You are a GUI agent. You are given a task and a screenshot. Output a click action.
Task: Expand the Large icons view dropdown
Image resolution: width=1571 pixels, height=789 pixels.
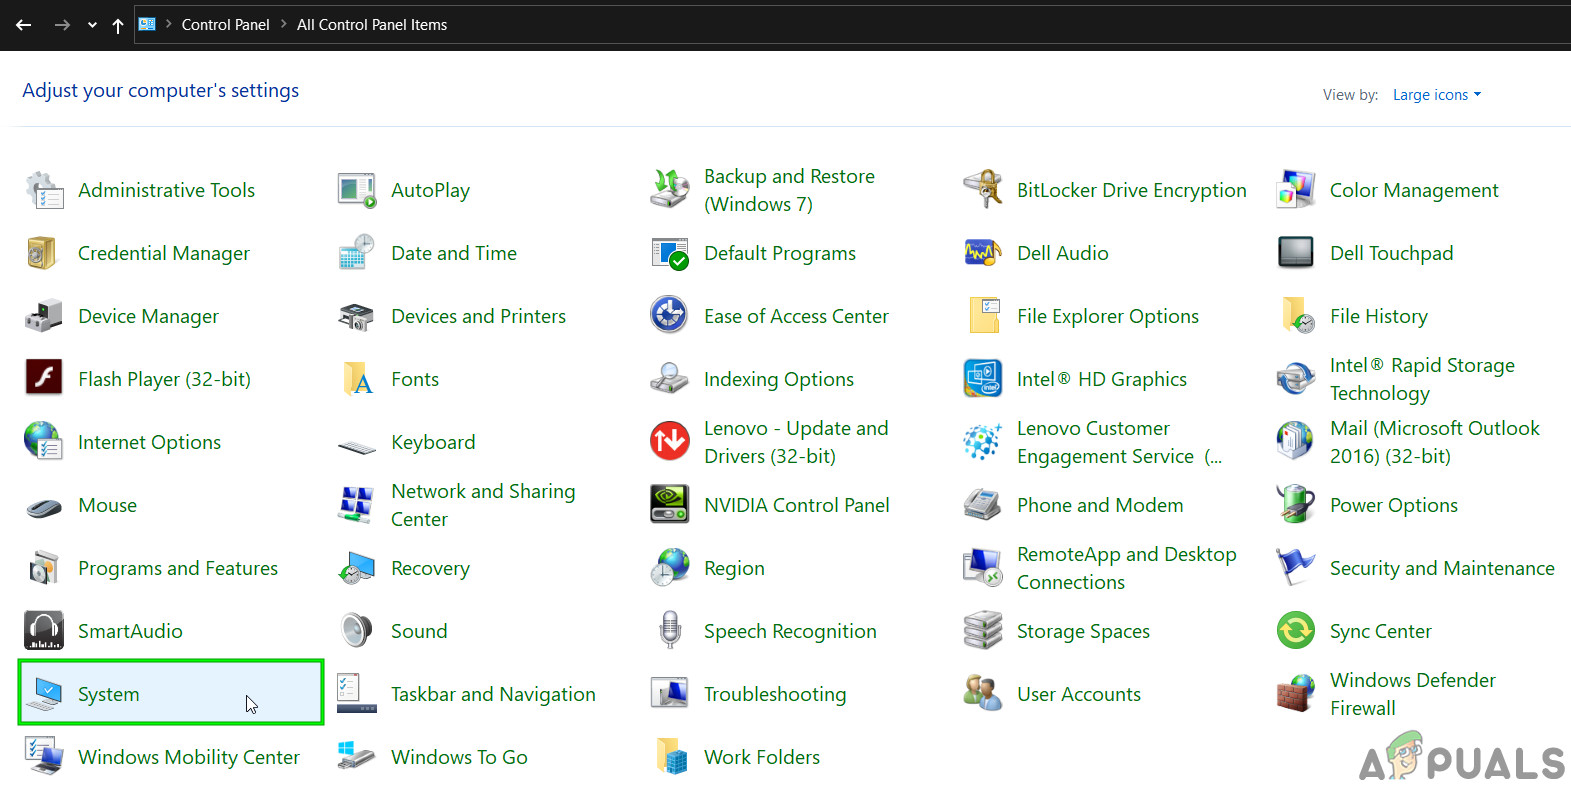(1436, 95)
